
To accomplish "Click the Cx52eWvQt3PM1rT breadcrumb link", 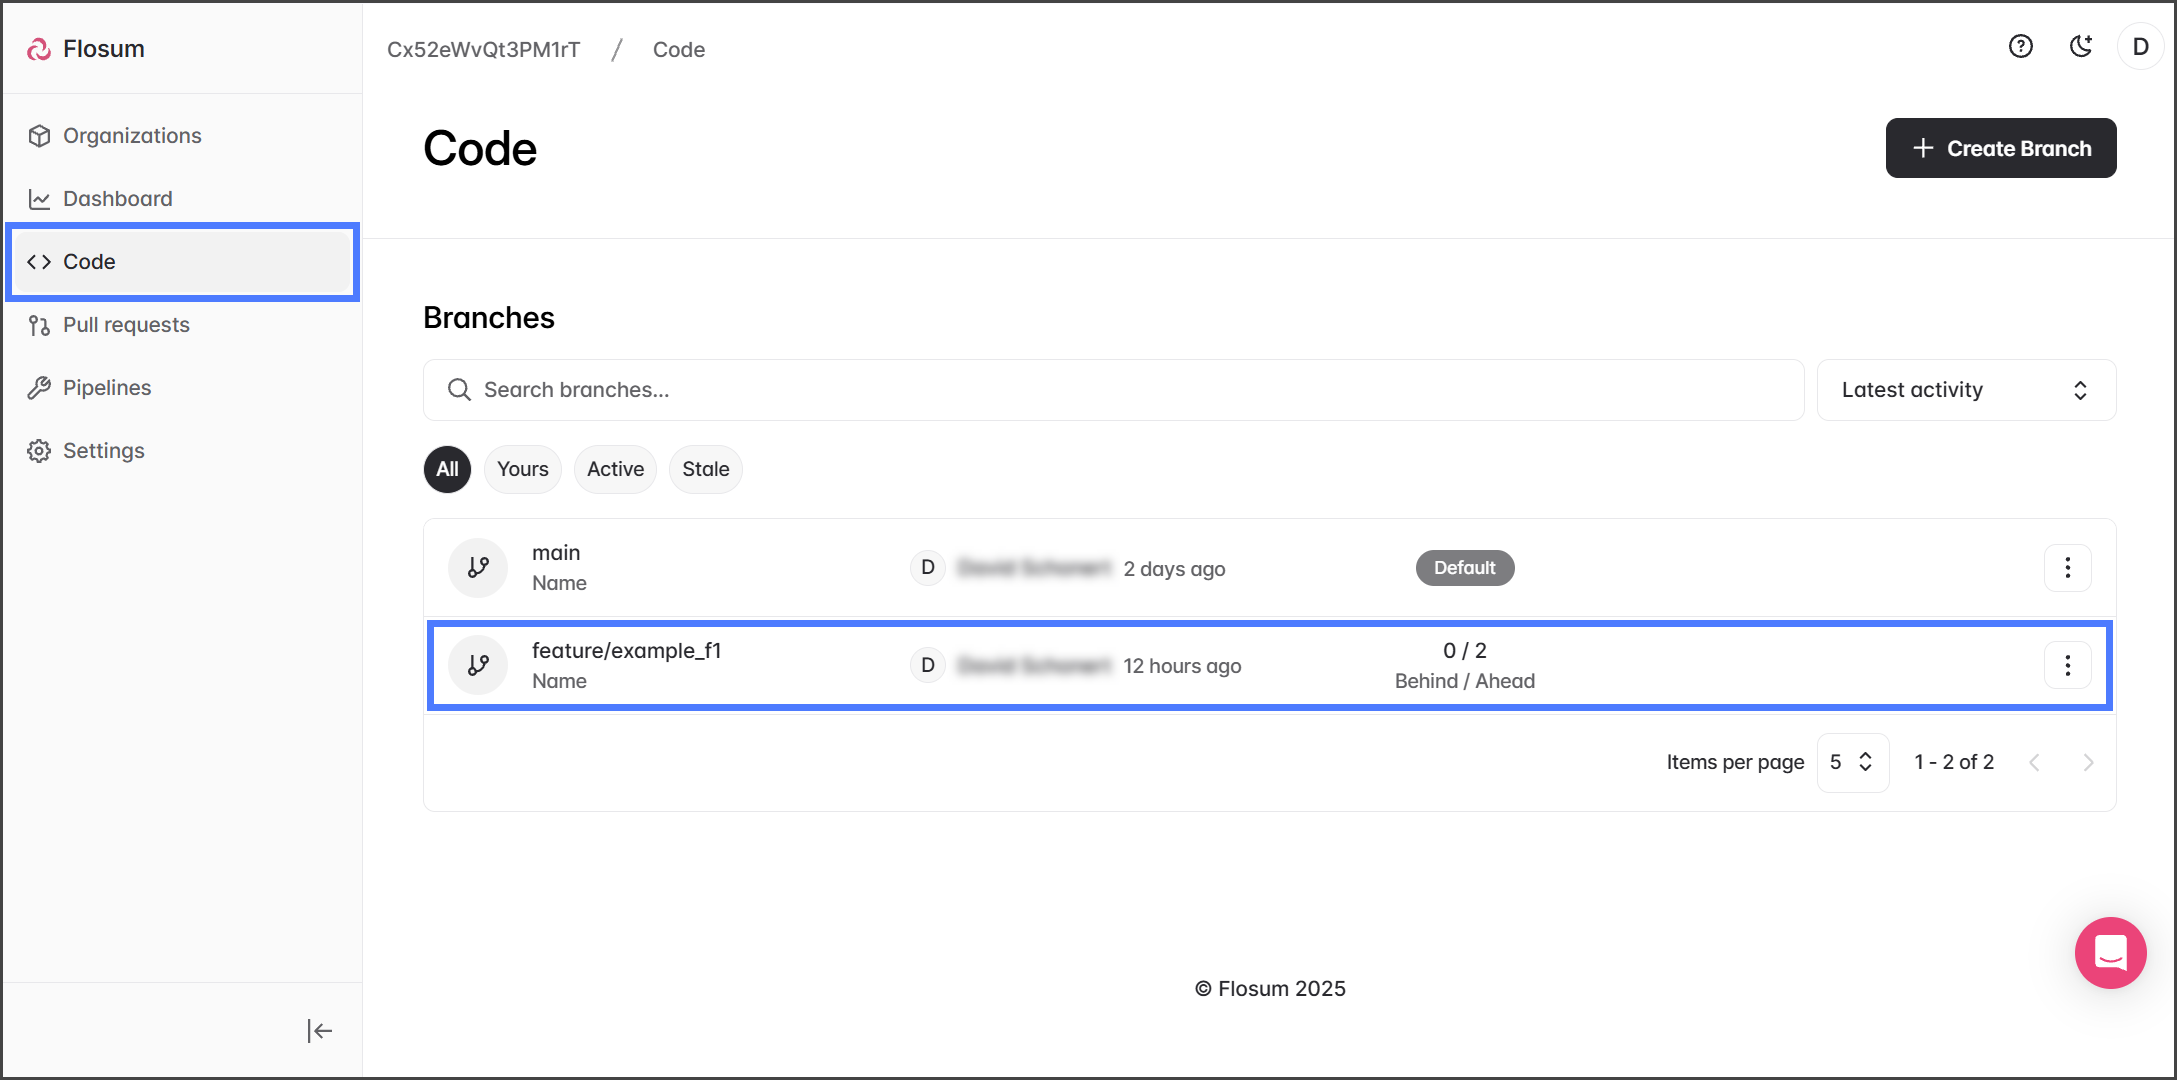I will [483, 50].
